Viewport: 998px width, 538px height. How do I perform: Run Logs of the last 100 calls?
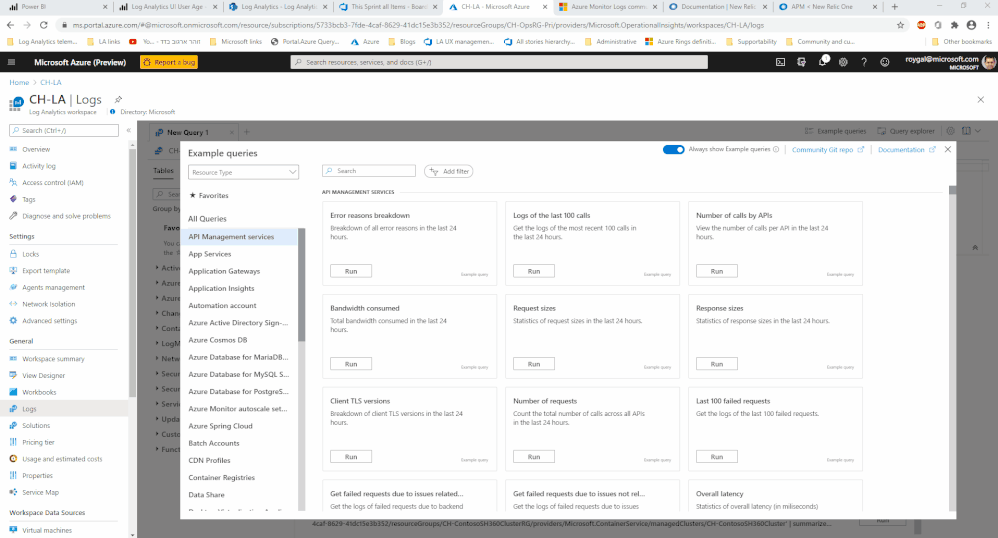533,271
